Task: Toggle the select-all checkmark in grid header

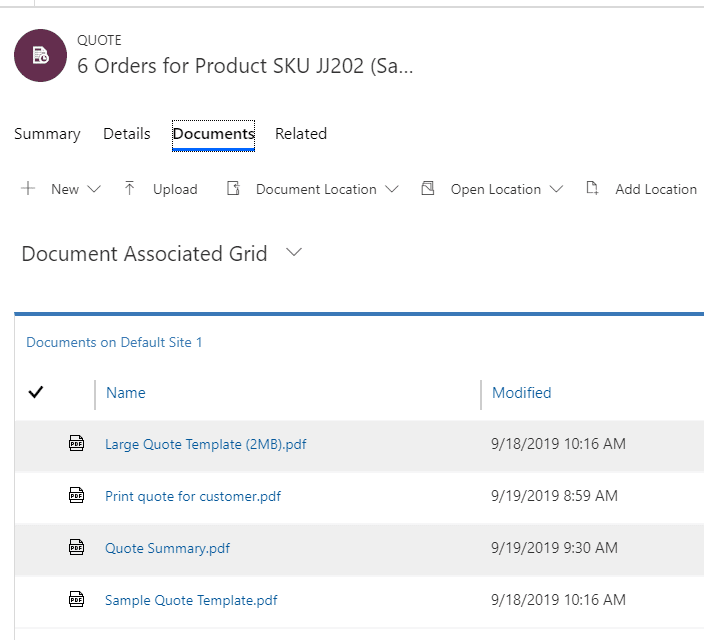Action: coord(36,393)
